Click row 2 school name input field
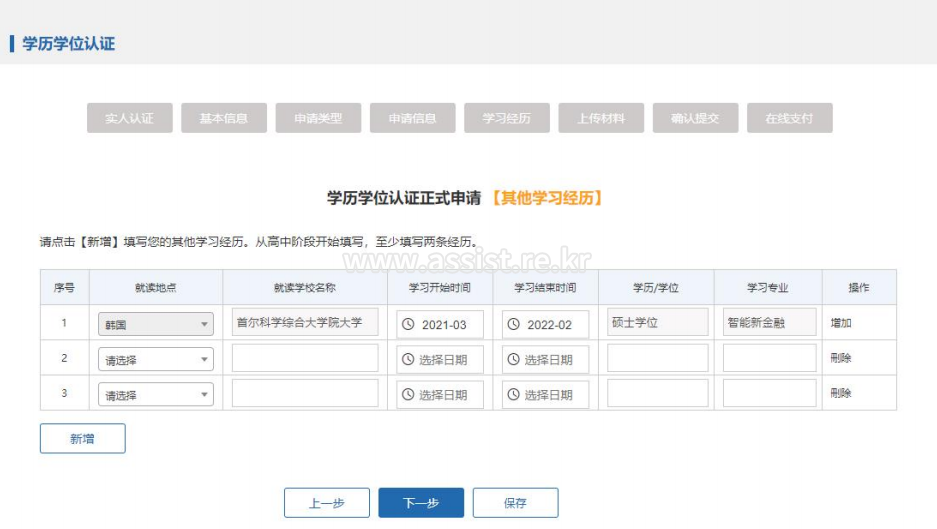Viewport: 937px width, 529px height. [x=305, y=359]
